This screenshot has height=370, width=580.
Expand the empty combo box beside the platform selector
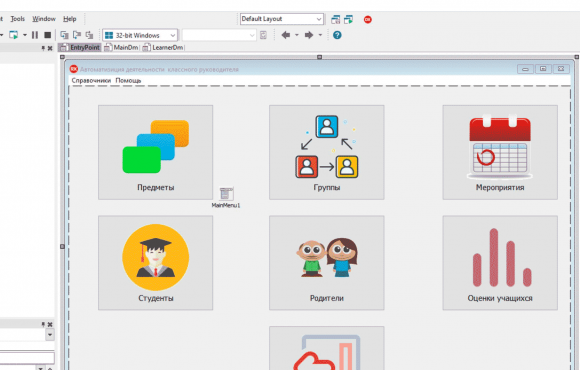point(219,35)
